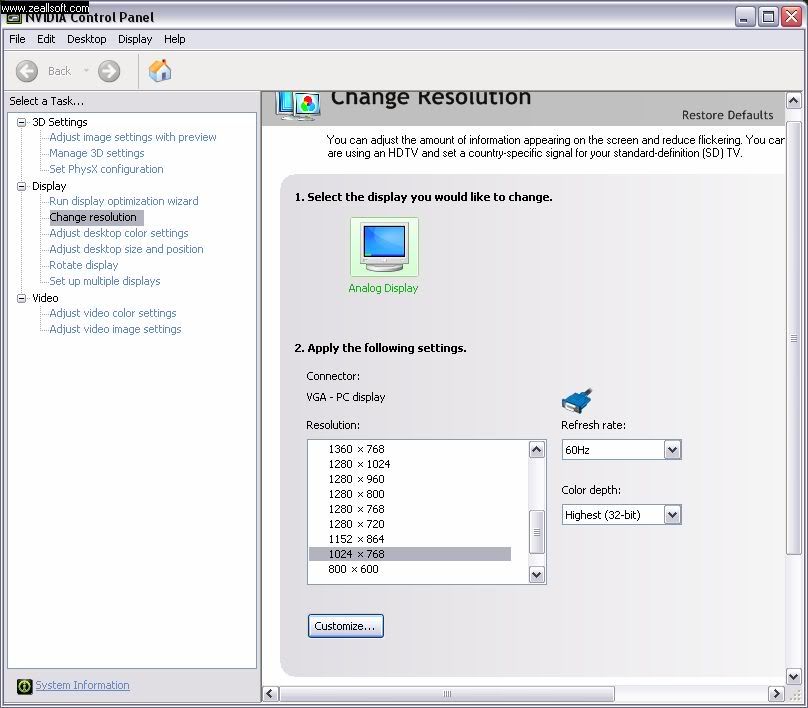This screenshot has height=708, width=808.
Task: Open the Help menu
Action: pyautogui.click(x=175, y=39)
